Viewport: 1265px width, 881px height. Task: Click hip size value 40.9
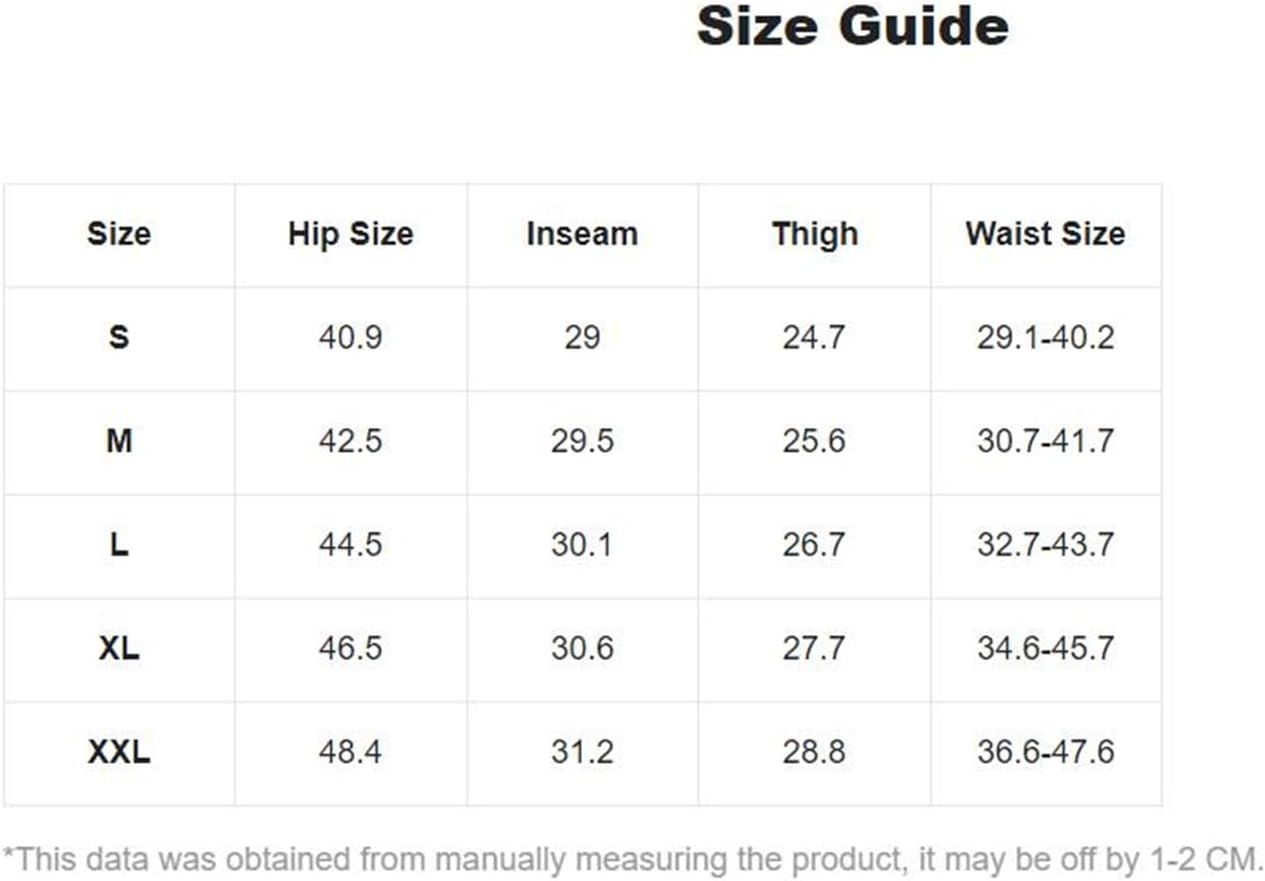click(350, 337)
